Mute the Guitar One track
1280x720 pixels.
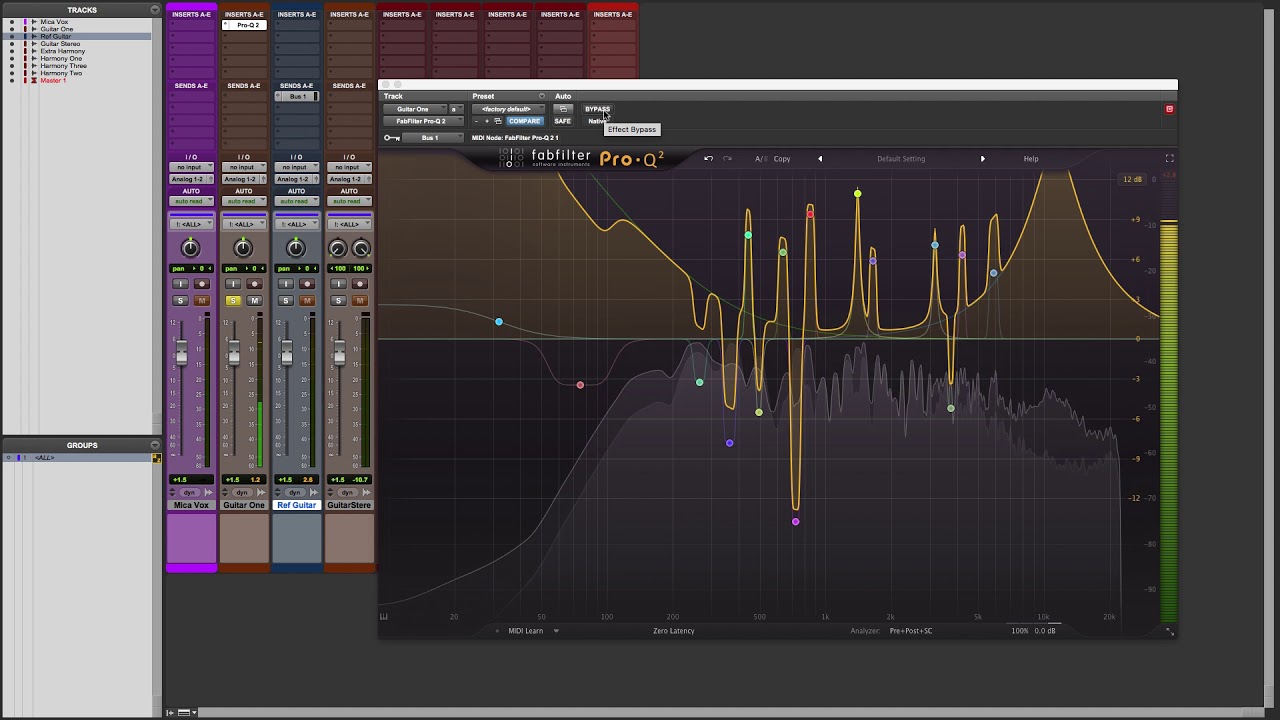tap(254, 301)
